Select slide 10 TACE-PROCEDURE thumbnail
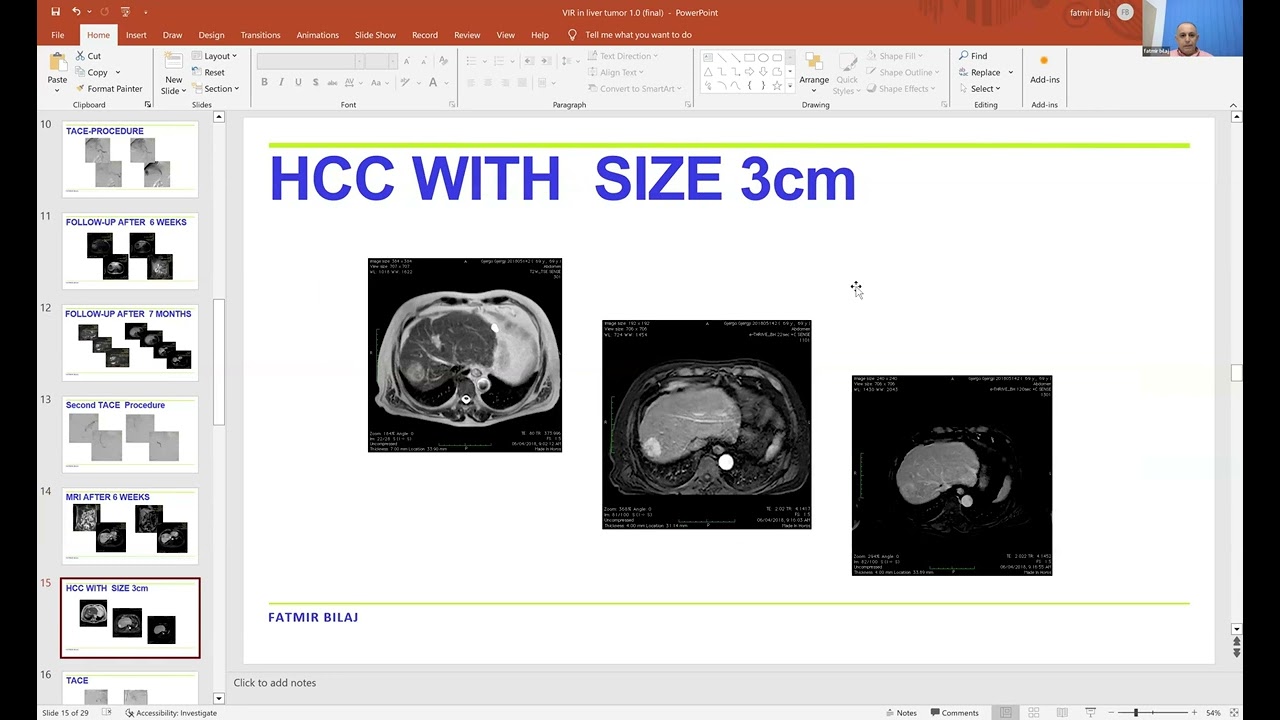This screenshot has height=720, width=1280. (130, 159)
